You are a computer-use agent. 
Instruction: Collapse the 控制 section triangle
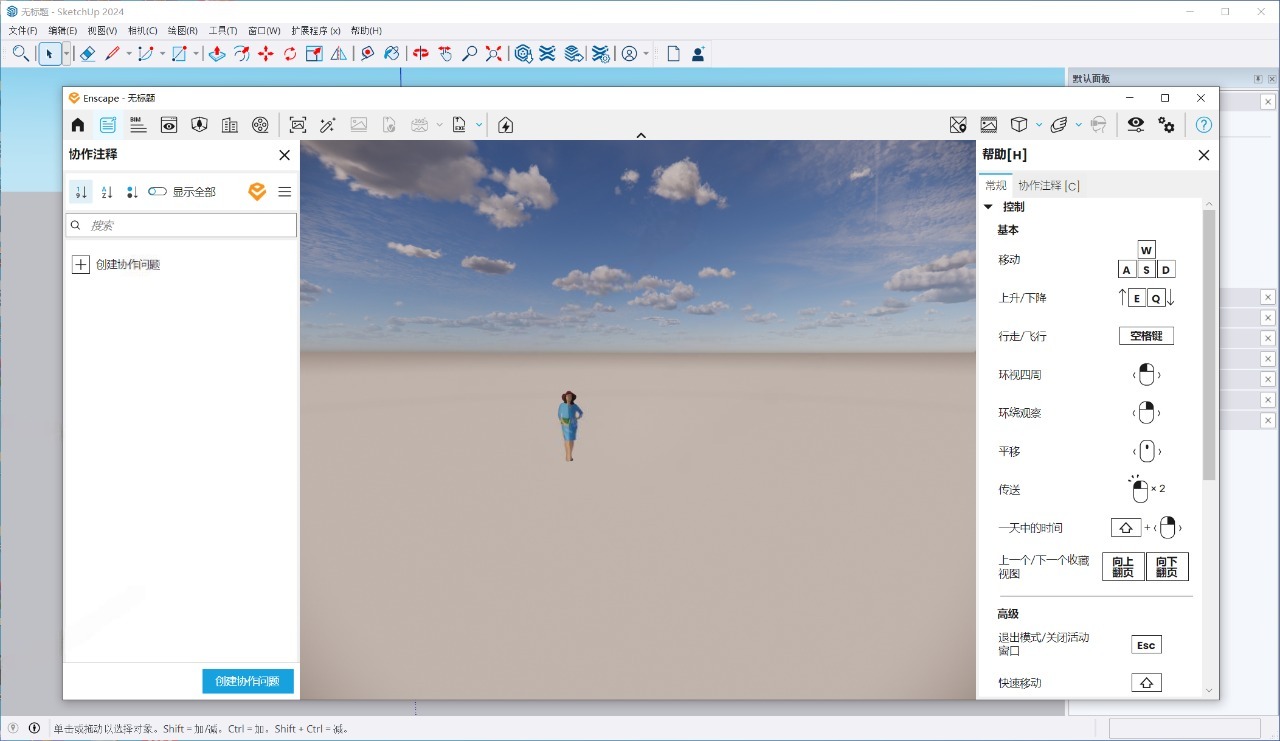tap(988, 207)
